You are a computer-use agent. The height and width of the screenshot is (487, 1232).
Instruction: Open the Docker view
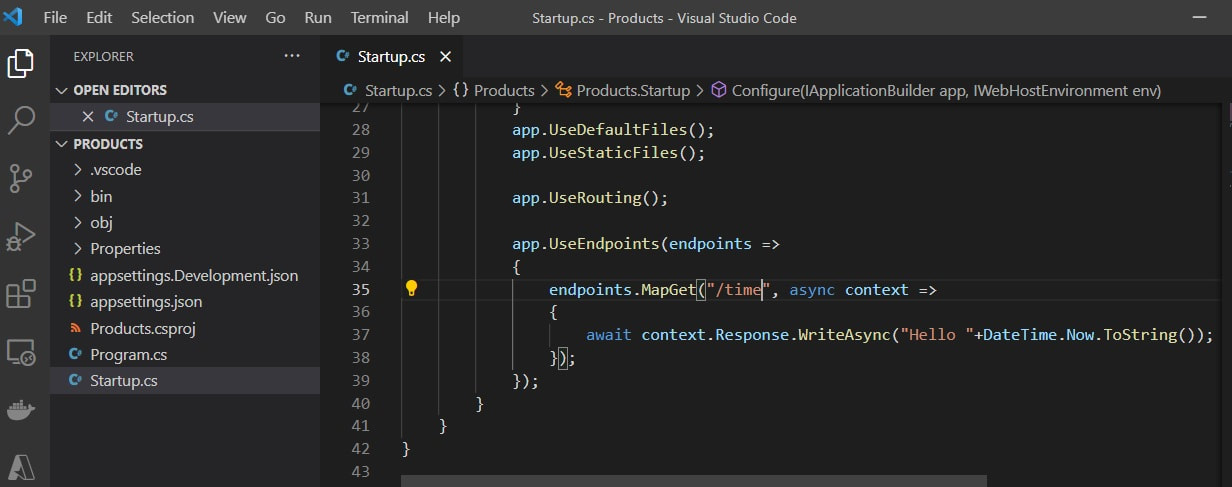(x=21, y=410)
